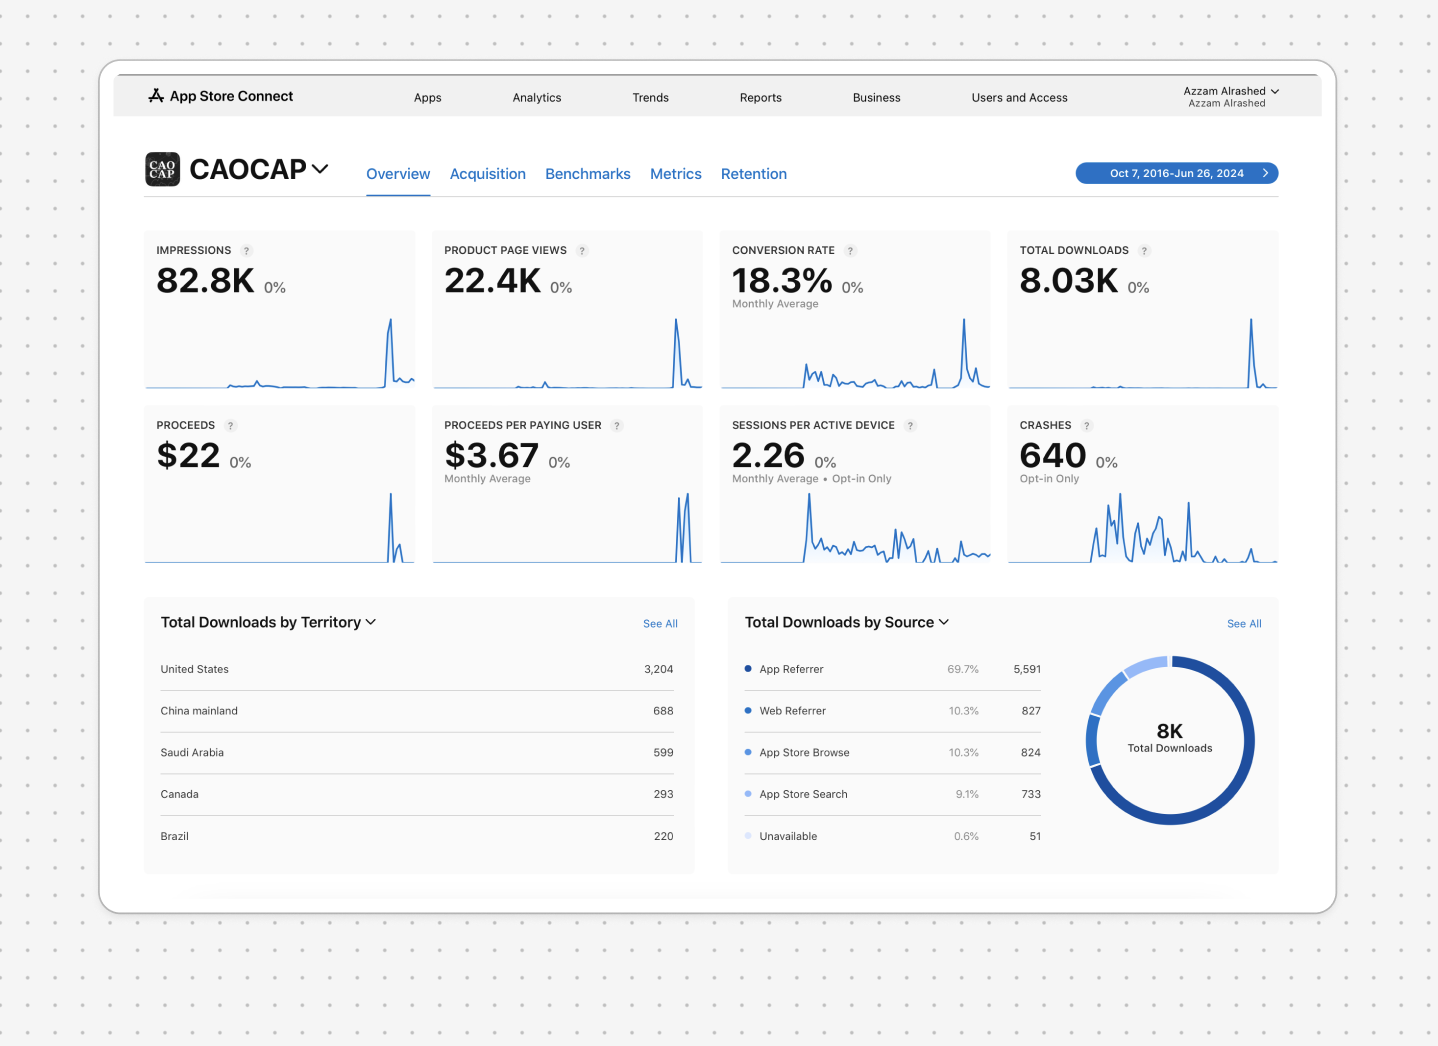Click the App Referrer source label
The width and height of the screenshot is (1438, 1046).
click(x=791, y=670)
